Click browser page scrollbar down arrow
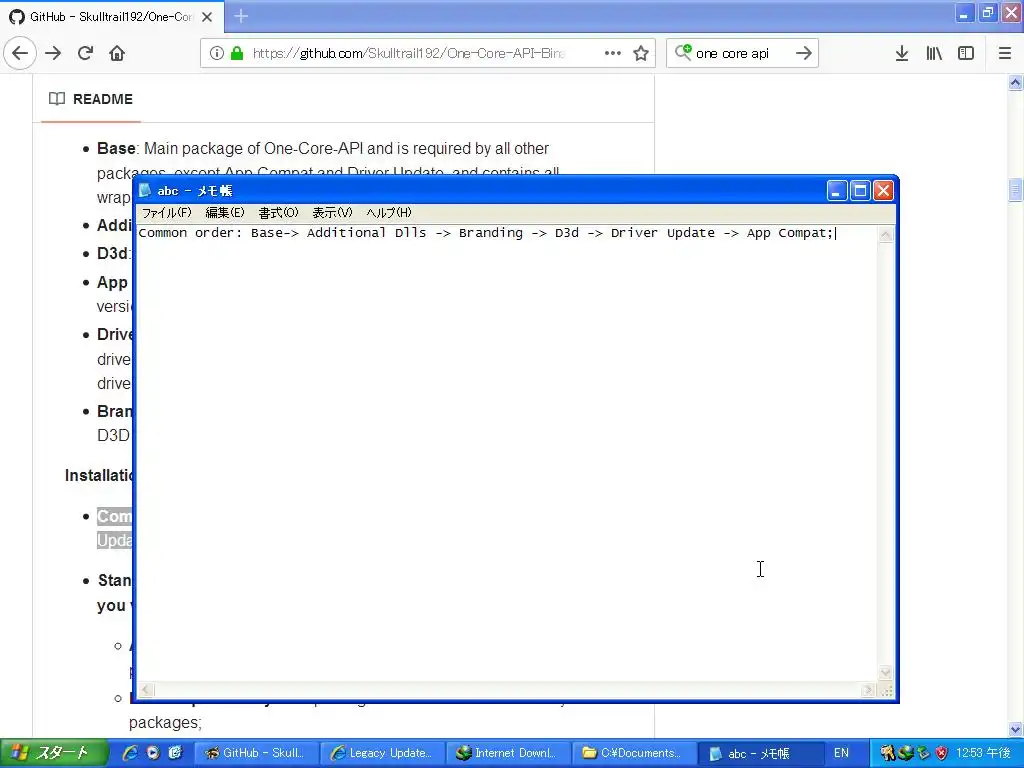 pyautogui.click(x=1015, y=729)
